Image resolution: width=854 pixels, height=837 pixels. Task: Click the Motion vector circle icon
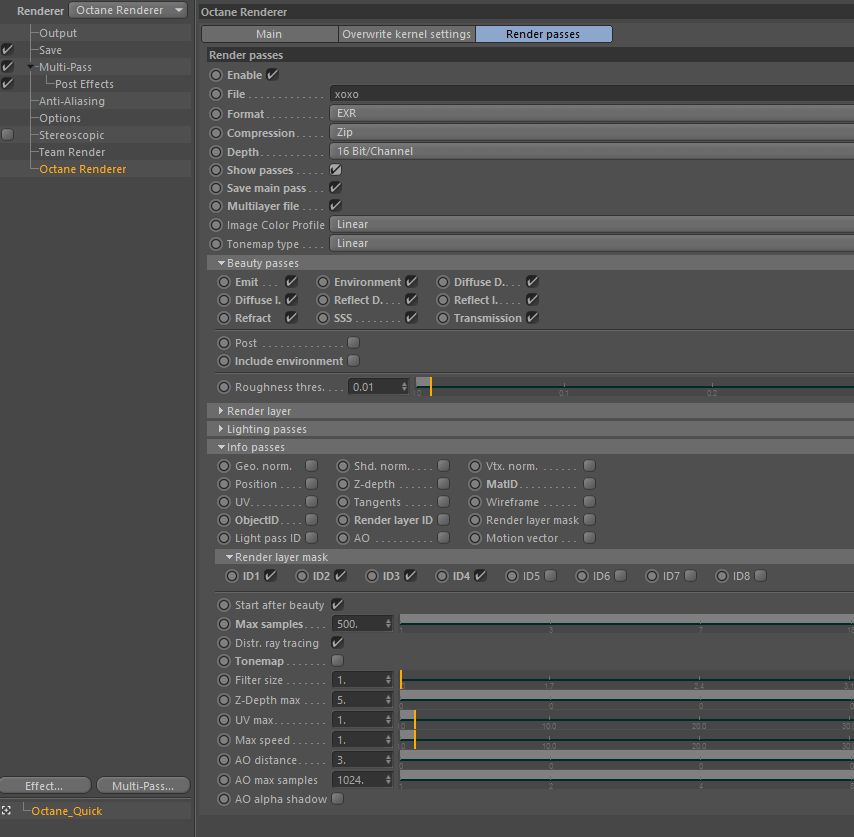475,538
